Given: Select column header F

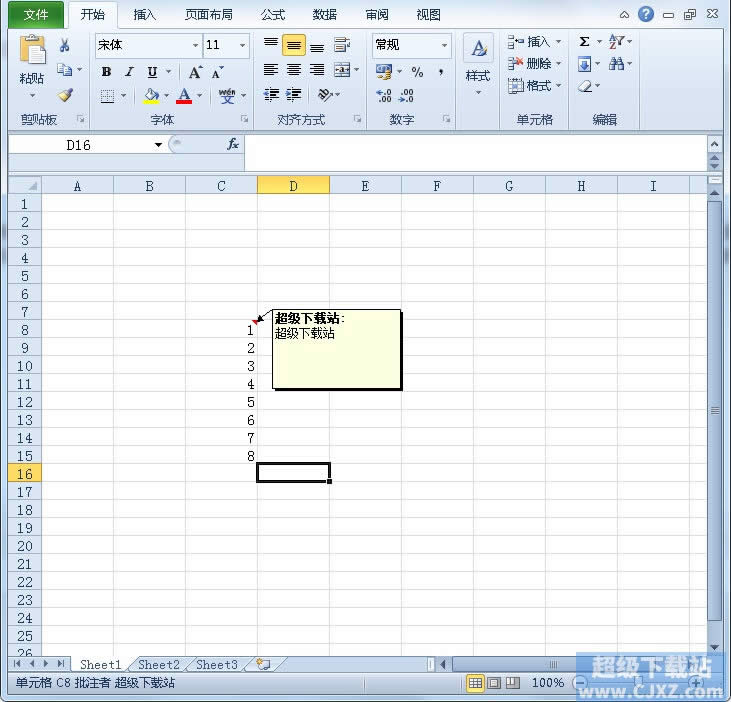Looking at the screenshot, I should click(x=437, y=186).
